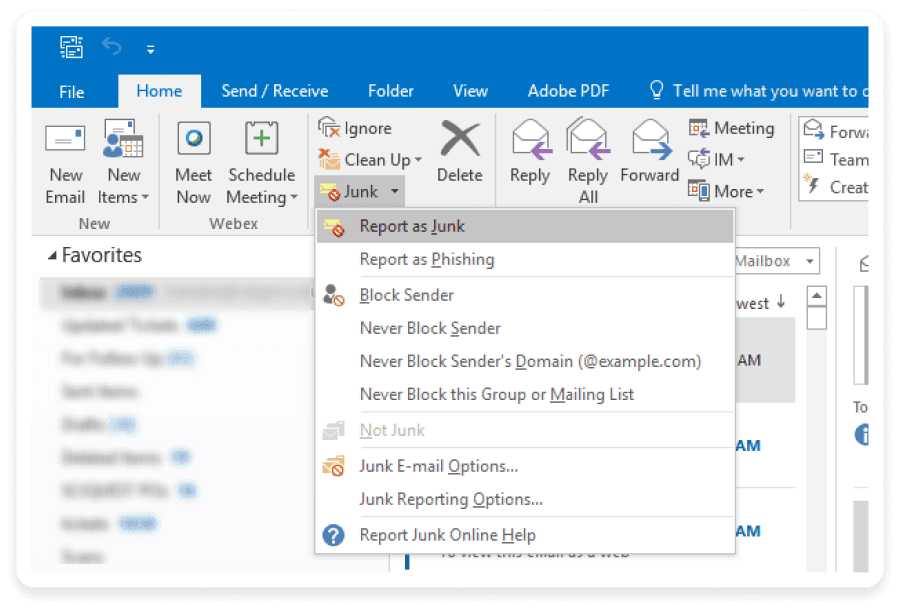Viewport: 900px width, 610px height.
Task: Click the Forward envelope icon
Action: pyautogui.click(x=651, y=139)
